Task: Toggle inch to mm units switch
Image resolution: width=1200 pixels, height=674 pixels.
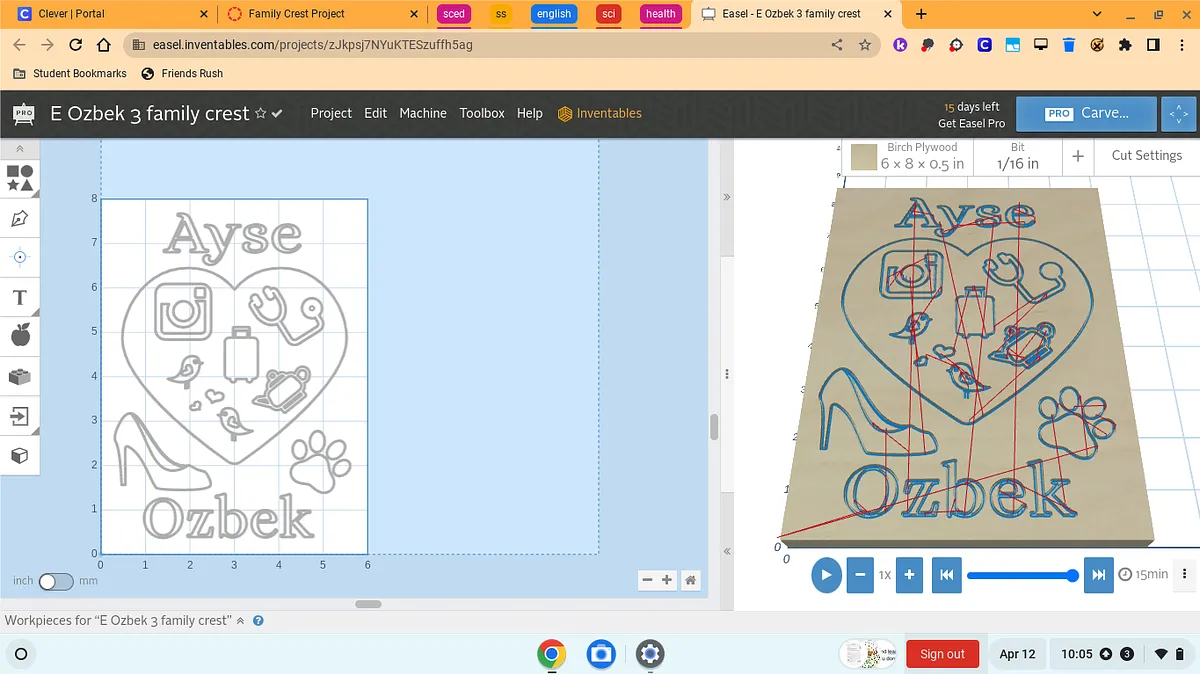Action: click(x=56, y=581)
